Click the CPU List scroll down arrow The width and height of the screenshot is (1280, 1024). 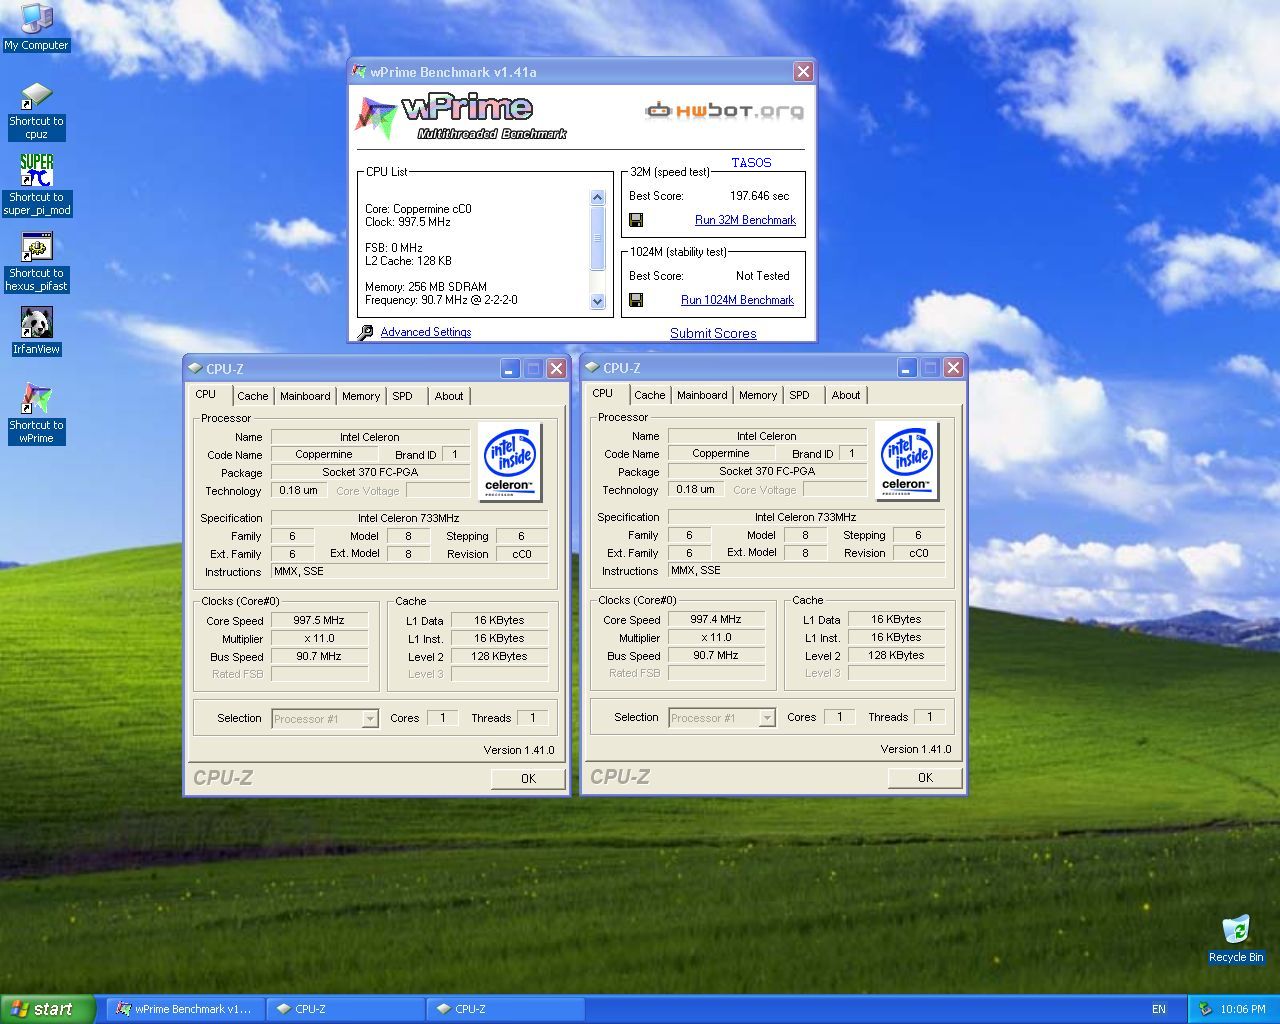click(598, 301)
